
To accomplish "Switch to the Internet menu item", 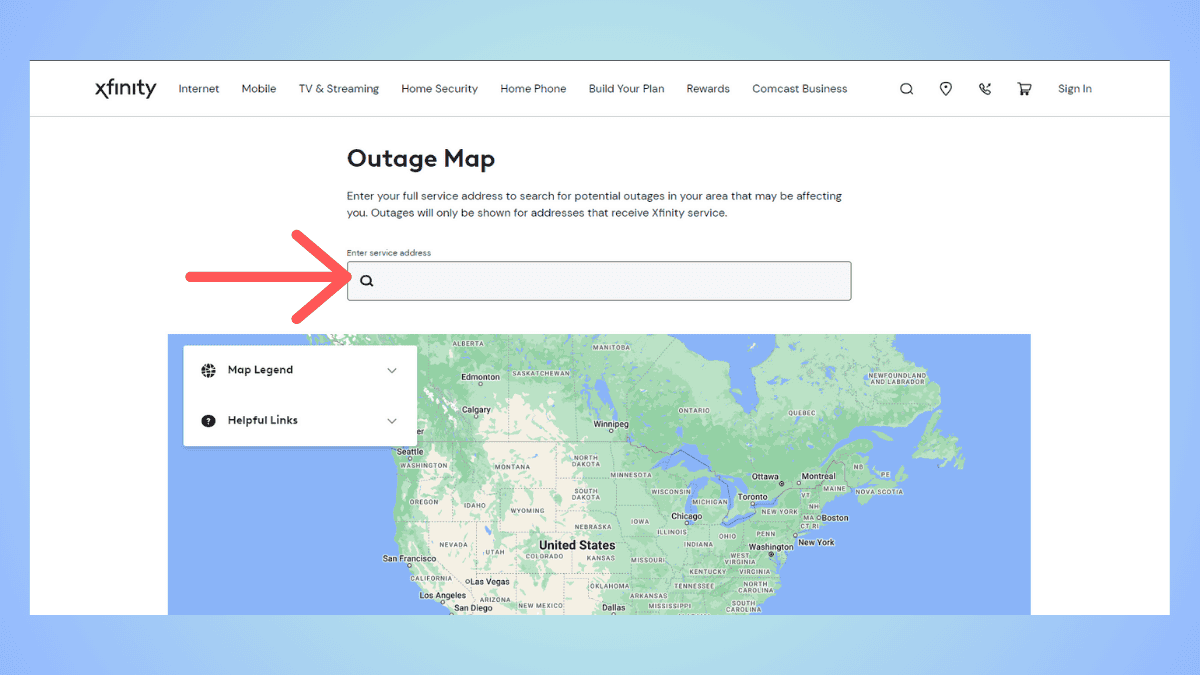I will point(198,88).
